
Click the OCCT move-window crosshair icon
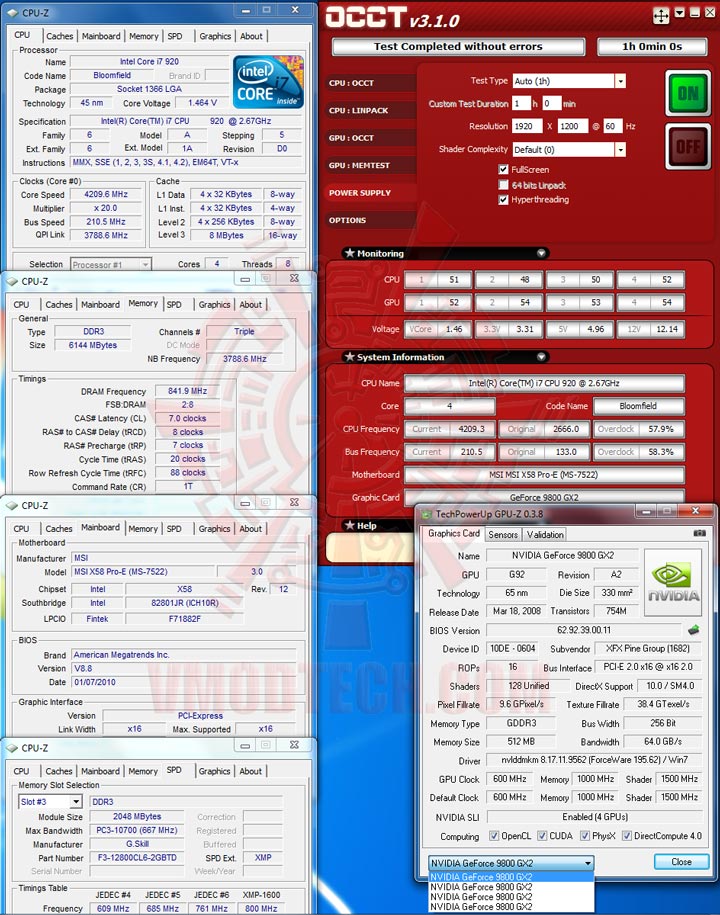(660, 16)
